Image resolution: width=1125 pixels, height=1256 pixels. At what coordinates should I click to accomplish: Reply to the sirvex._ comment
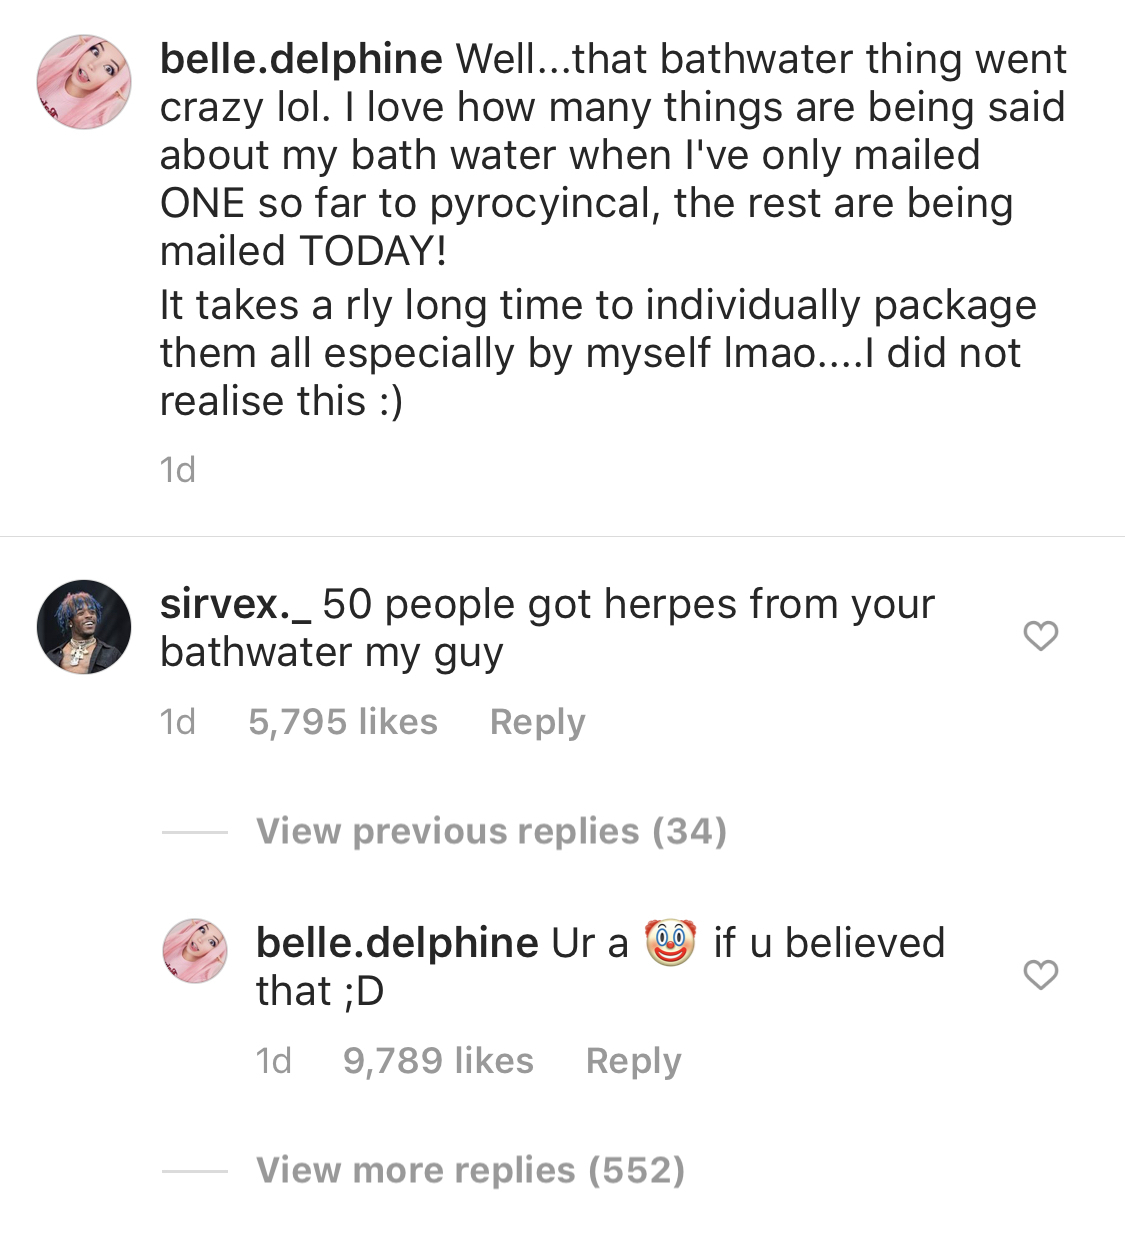point(537,722)
